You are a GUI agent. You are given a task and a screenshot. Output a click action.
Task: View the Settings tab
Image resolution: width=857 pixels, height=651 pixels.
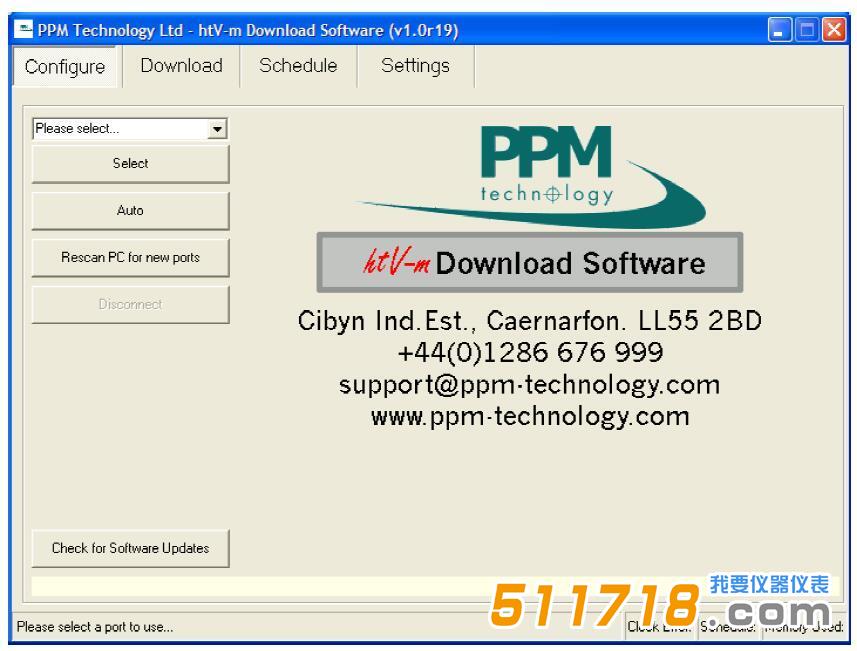(415, 66)
